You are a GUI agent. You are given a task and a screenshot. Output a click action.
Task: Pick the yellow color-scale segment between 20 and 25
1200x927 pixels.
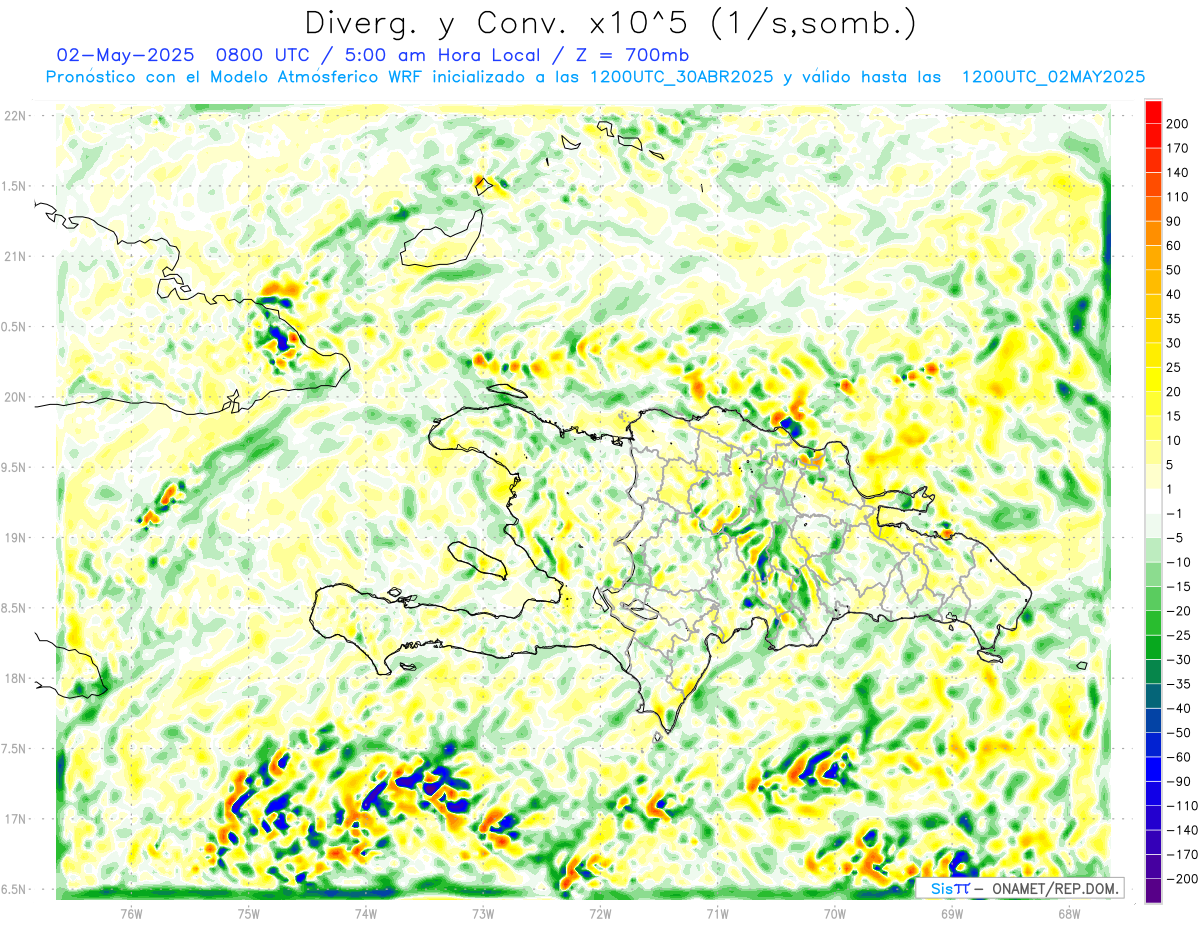(x=1153, y=380)
